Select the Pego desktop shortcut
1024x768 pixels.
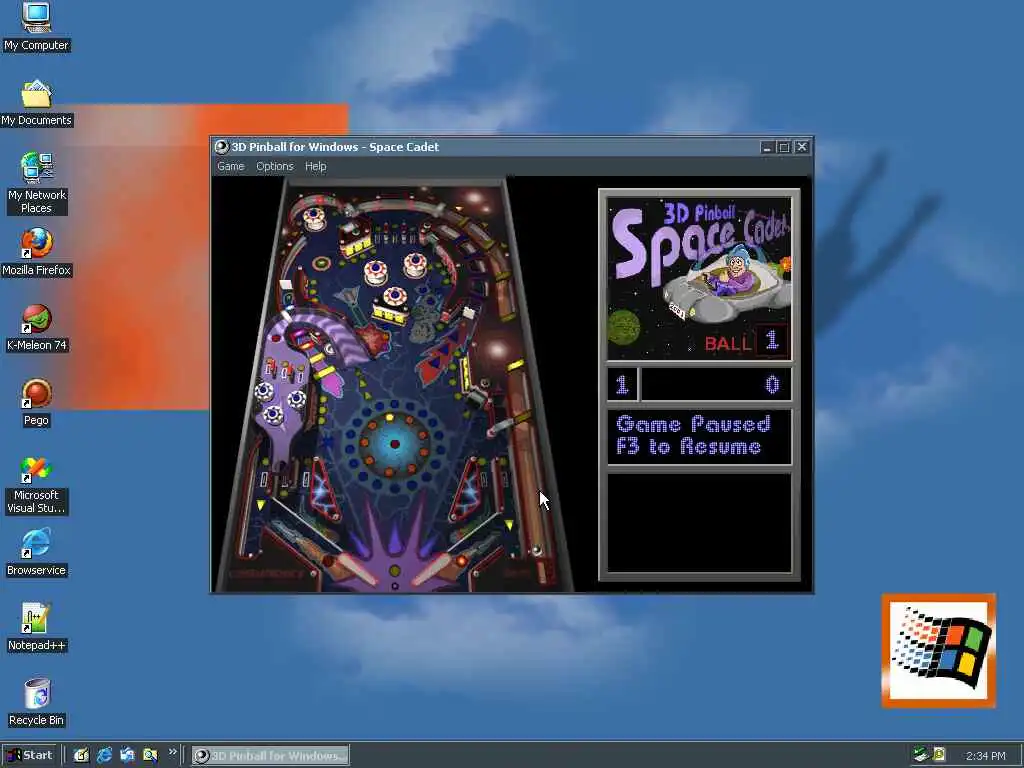36,403
